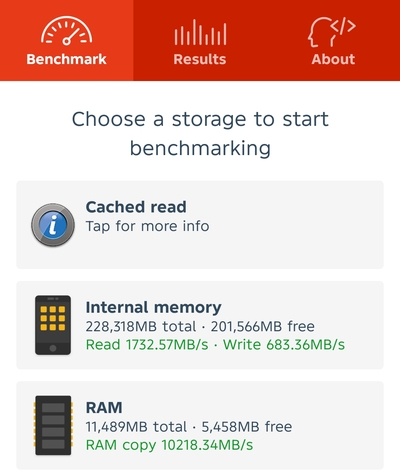Tap the RAM chip icon
400x473 pixels.
[53, 425]
